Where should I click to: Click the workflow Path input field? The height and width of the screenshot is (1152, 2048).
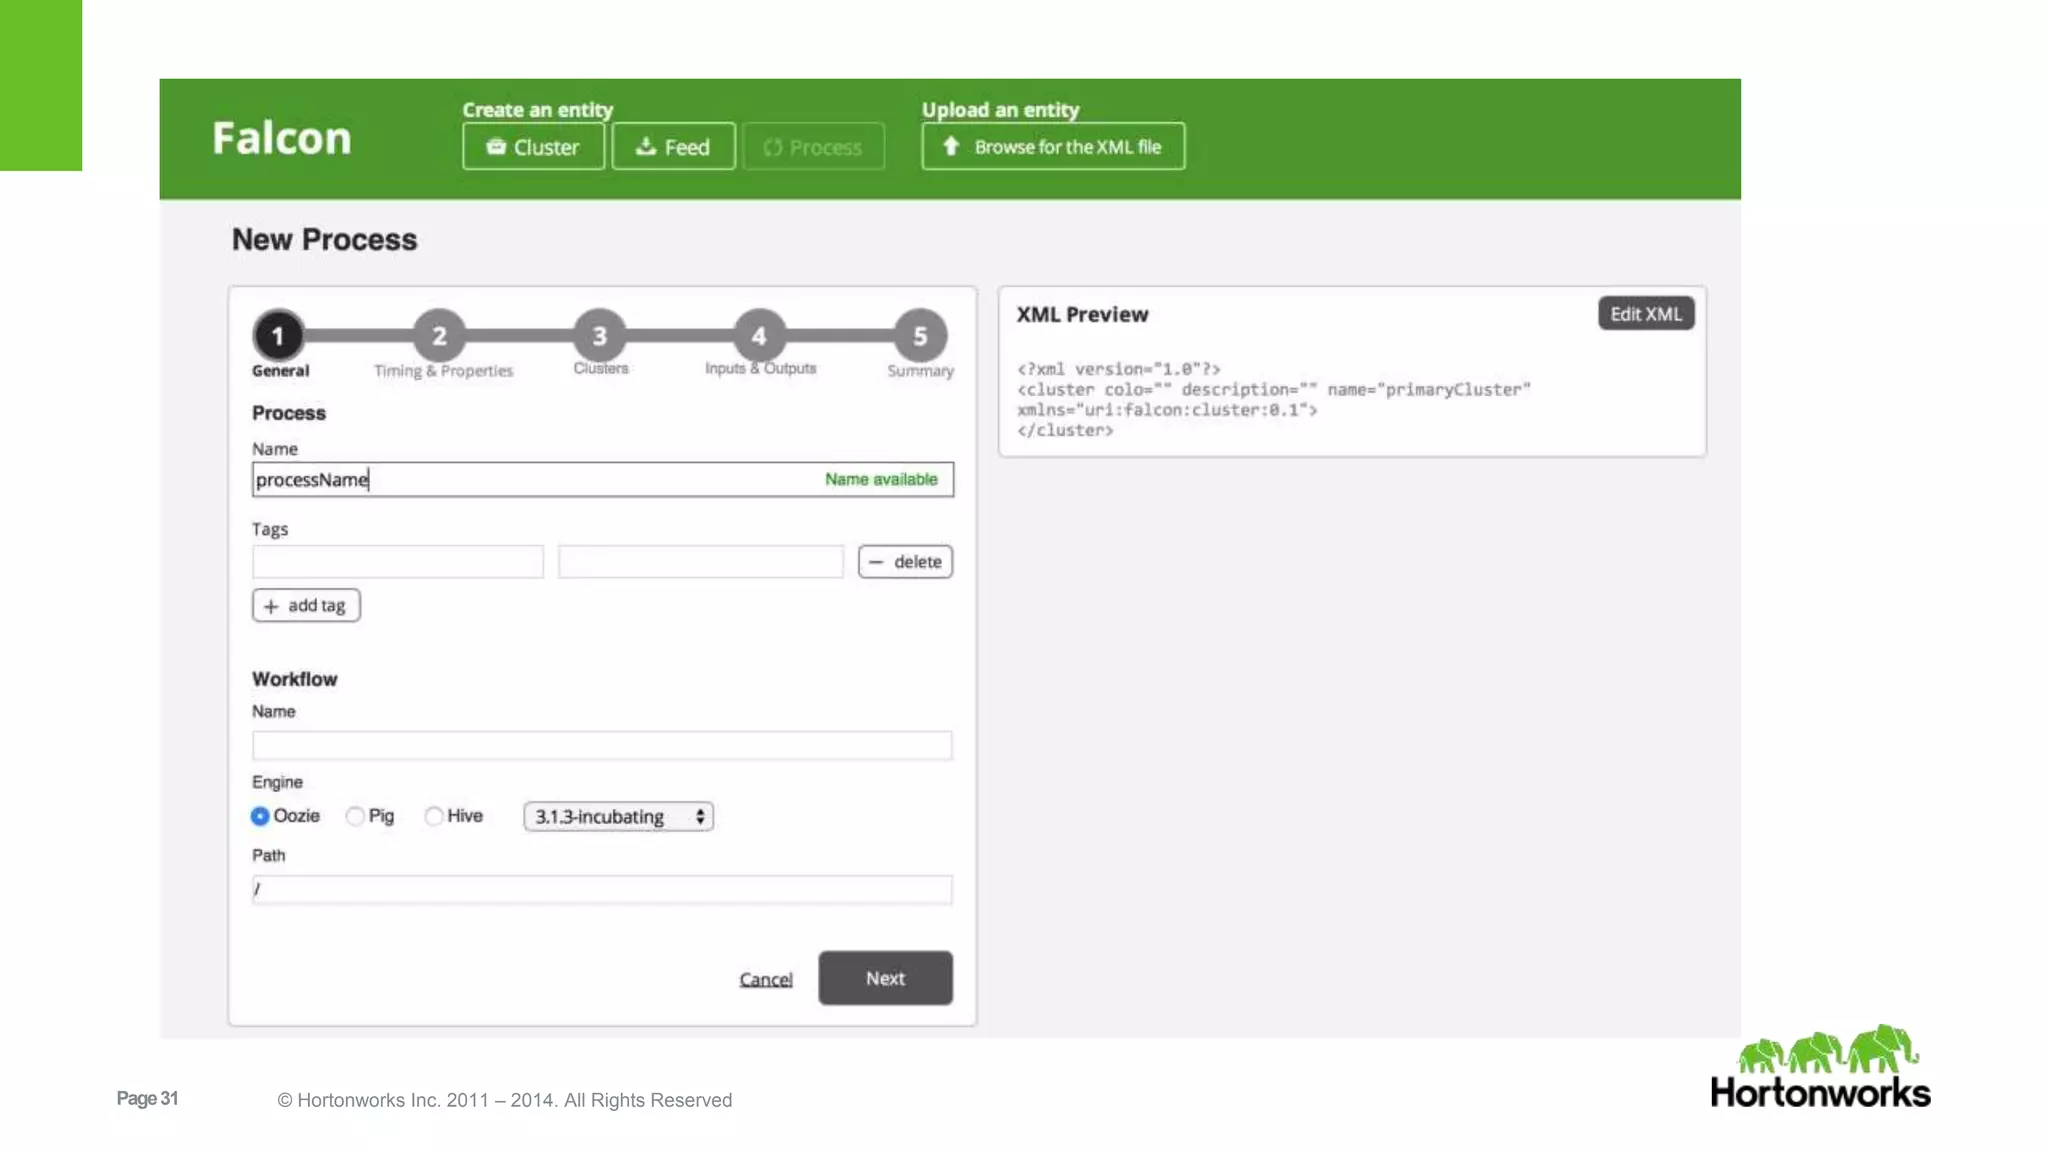tap(602, 889)
